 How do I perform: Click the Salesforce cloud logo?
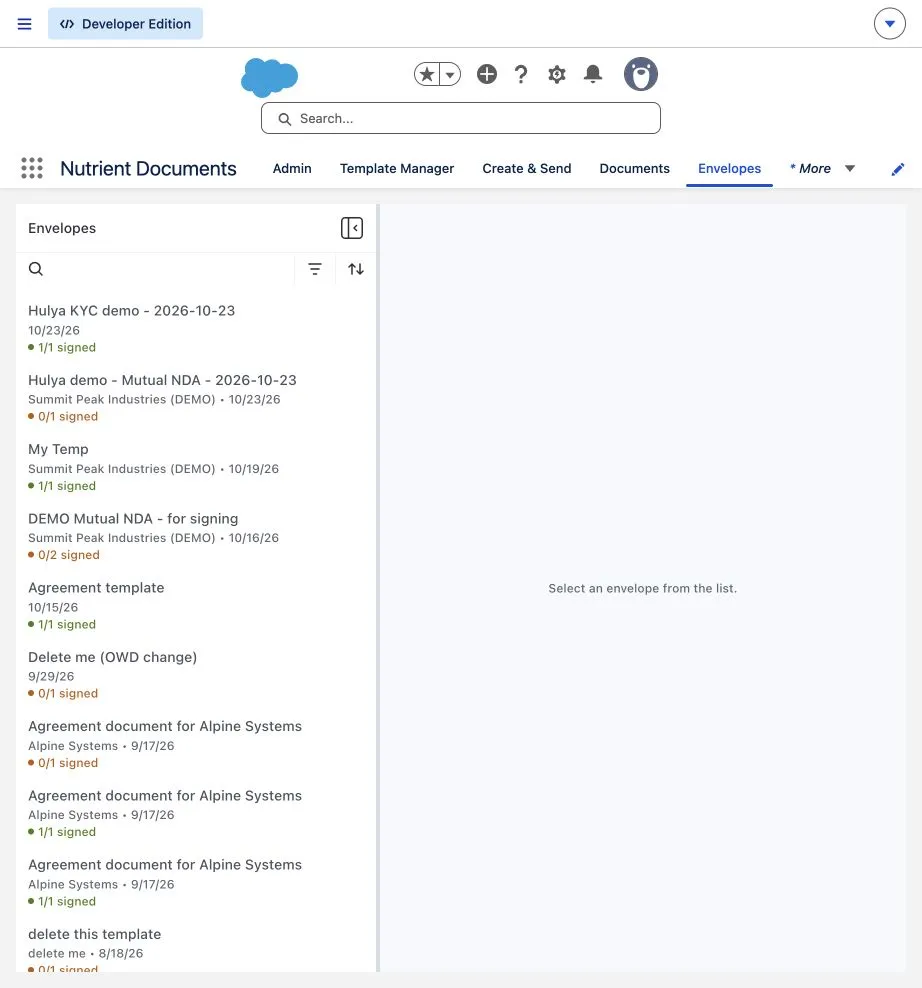pos(269,77)
